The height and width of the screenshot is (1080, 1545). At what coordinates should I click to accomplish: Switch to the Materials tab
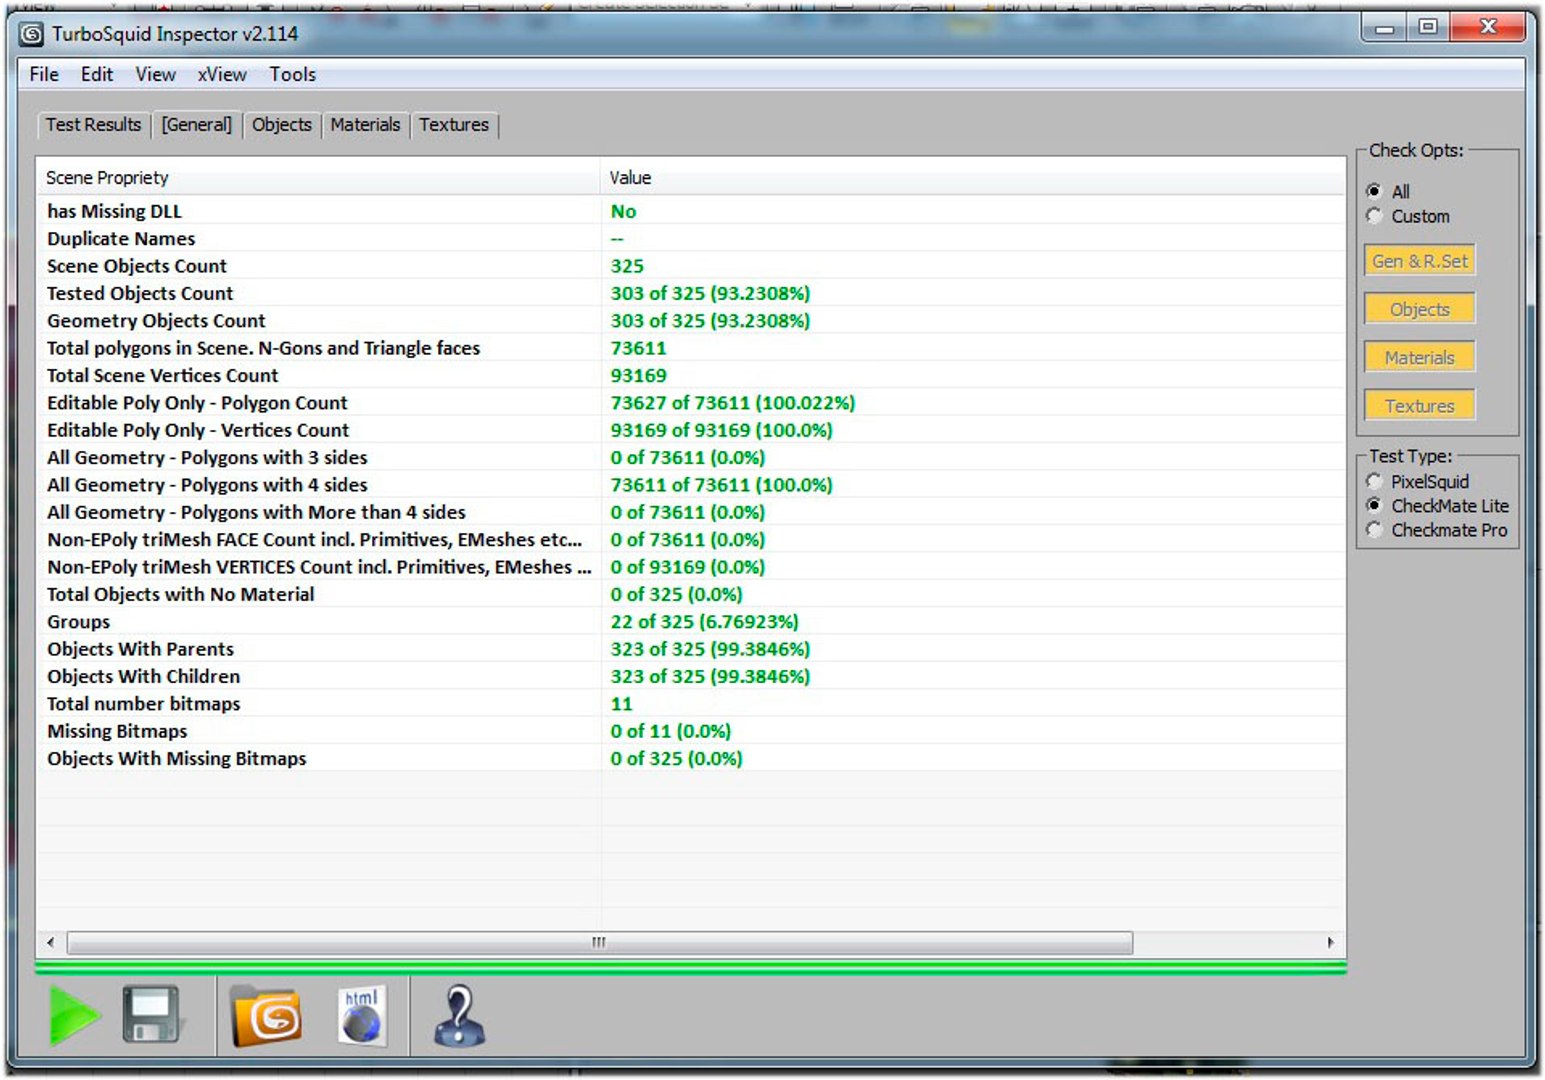click(365, 125)
